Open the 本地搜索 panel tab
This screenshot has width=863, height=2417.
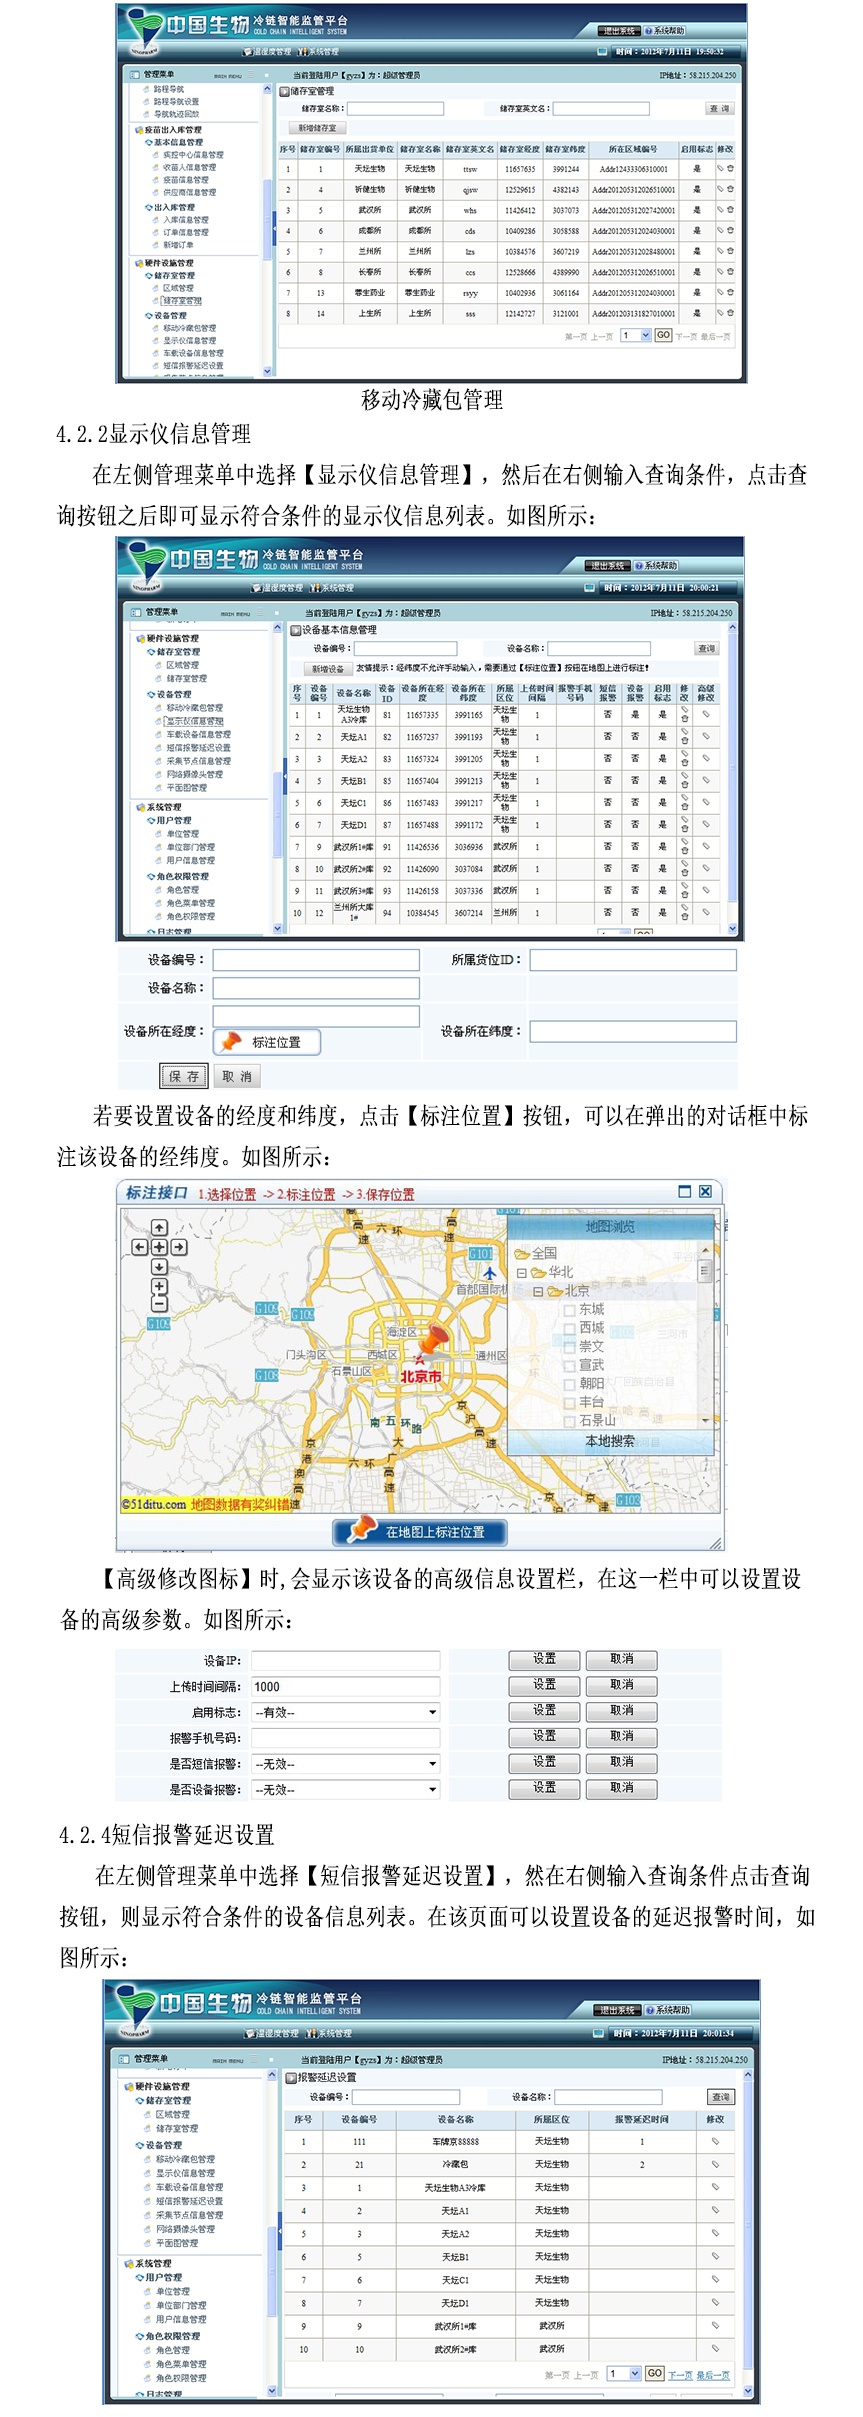click(610, 1441)
